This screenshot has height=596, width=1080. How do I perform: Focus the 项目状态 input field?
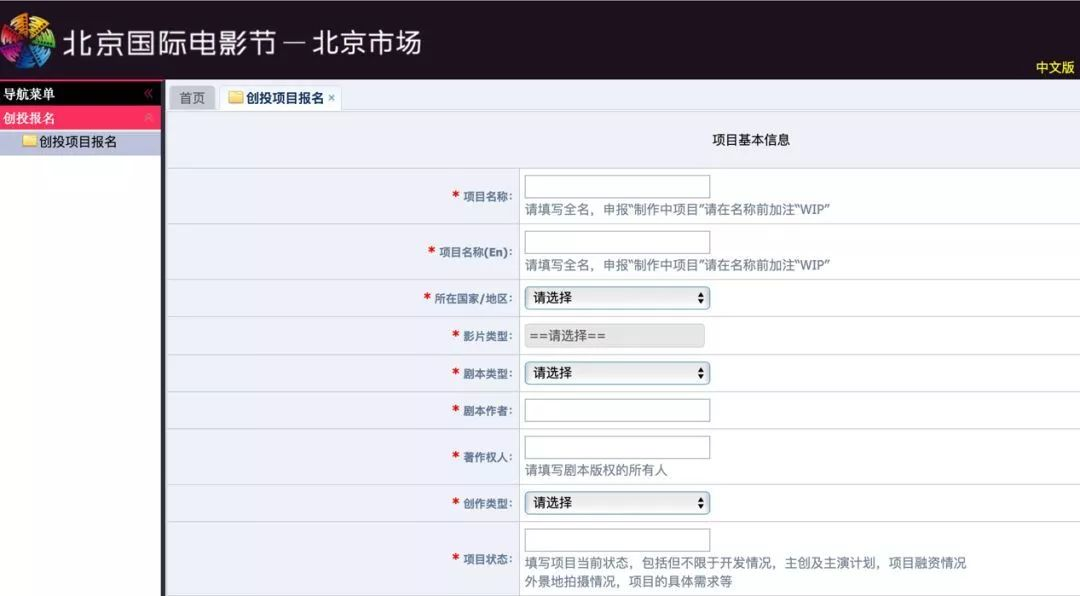pos(617,540)
